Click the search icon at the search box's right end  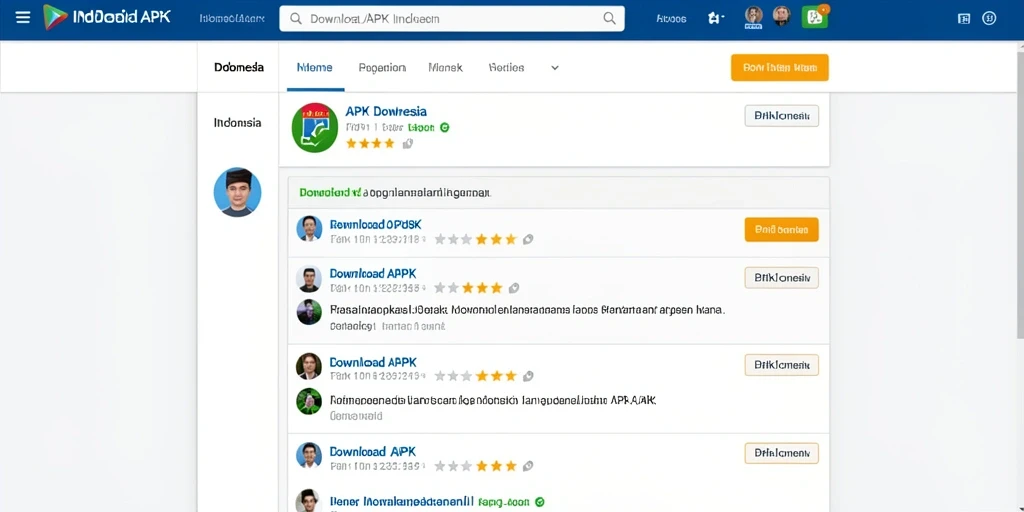[x=609, y=18]
